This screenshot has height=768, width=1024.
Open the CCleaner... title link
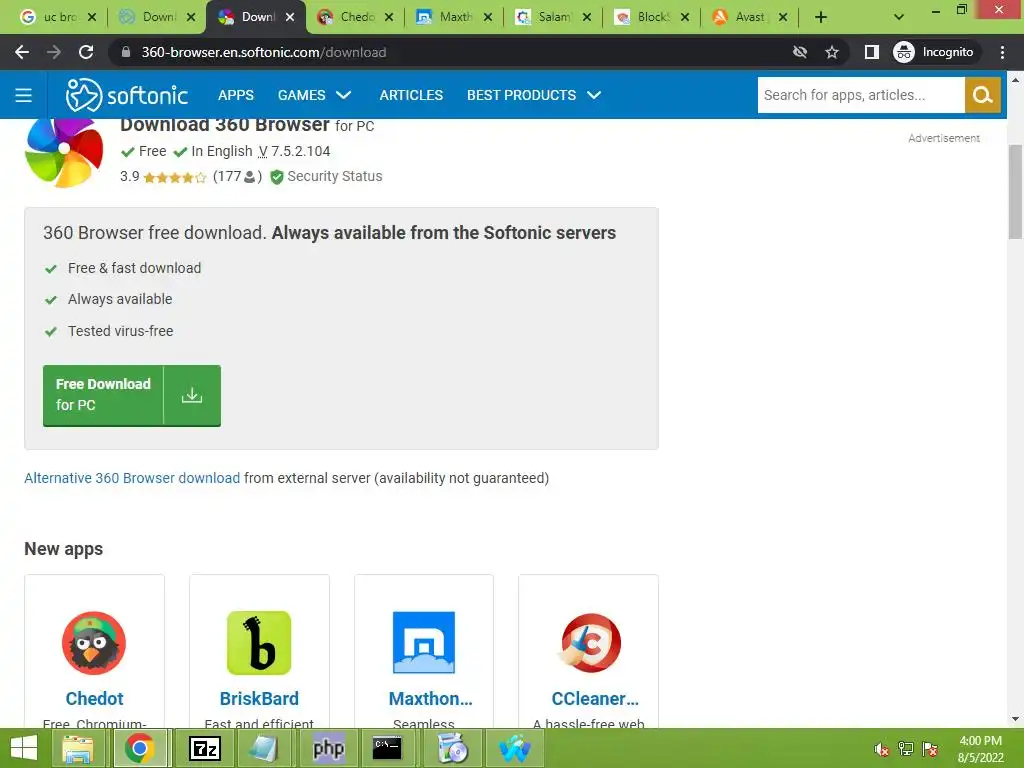595,699
